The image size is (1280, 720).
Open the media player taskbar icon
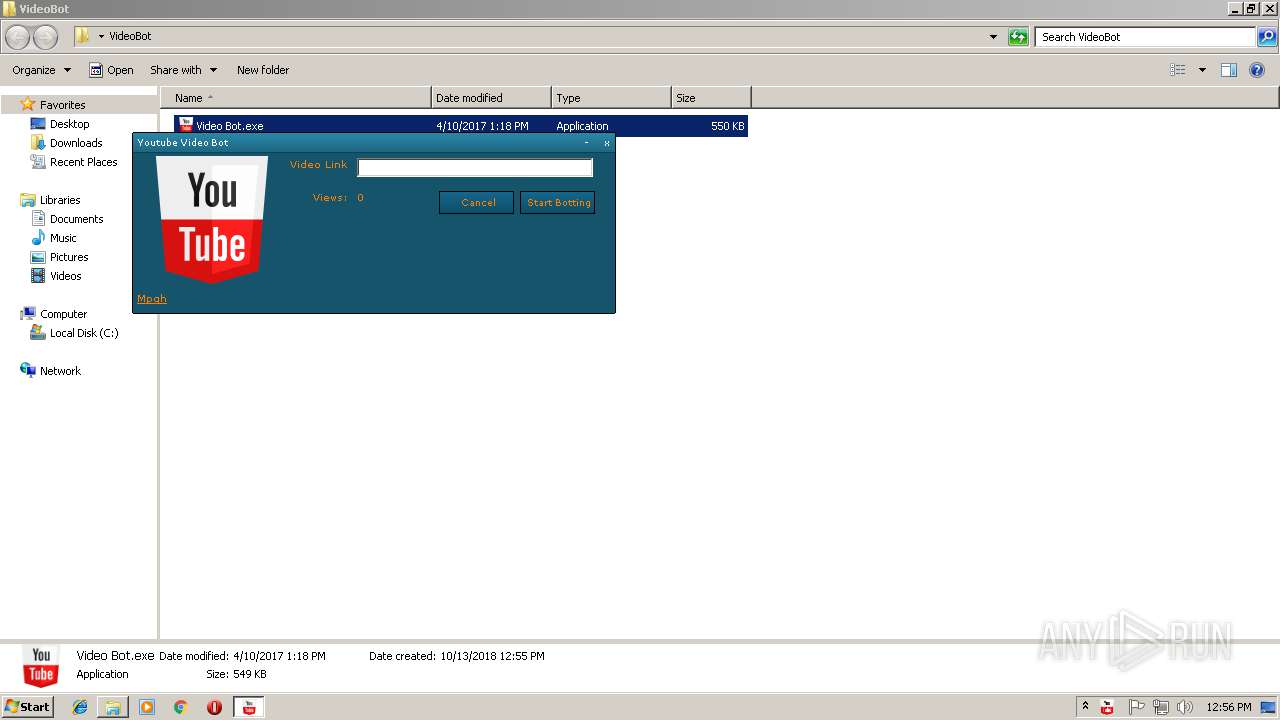coord(147,707)
